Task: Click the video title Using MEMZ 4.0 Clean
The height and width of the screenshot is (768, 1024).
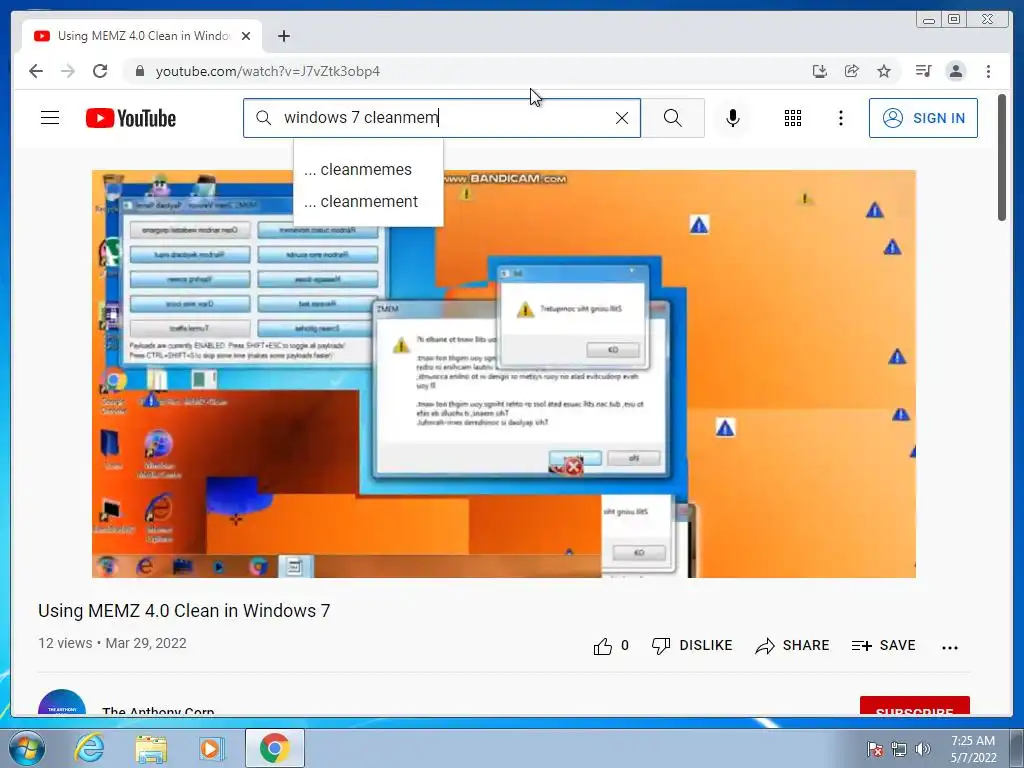Action: pyautogui.click(x=184, y=611)
